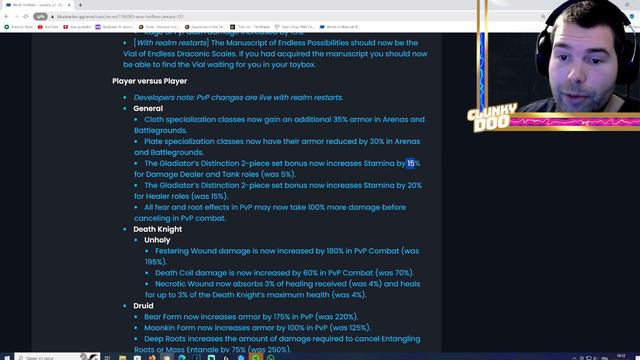Open the first bookmark with green icon
The image size is (640, 360).
[x=18, y=27]
